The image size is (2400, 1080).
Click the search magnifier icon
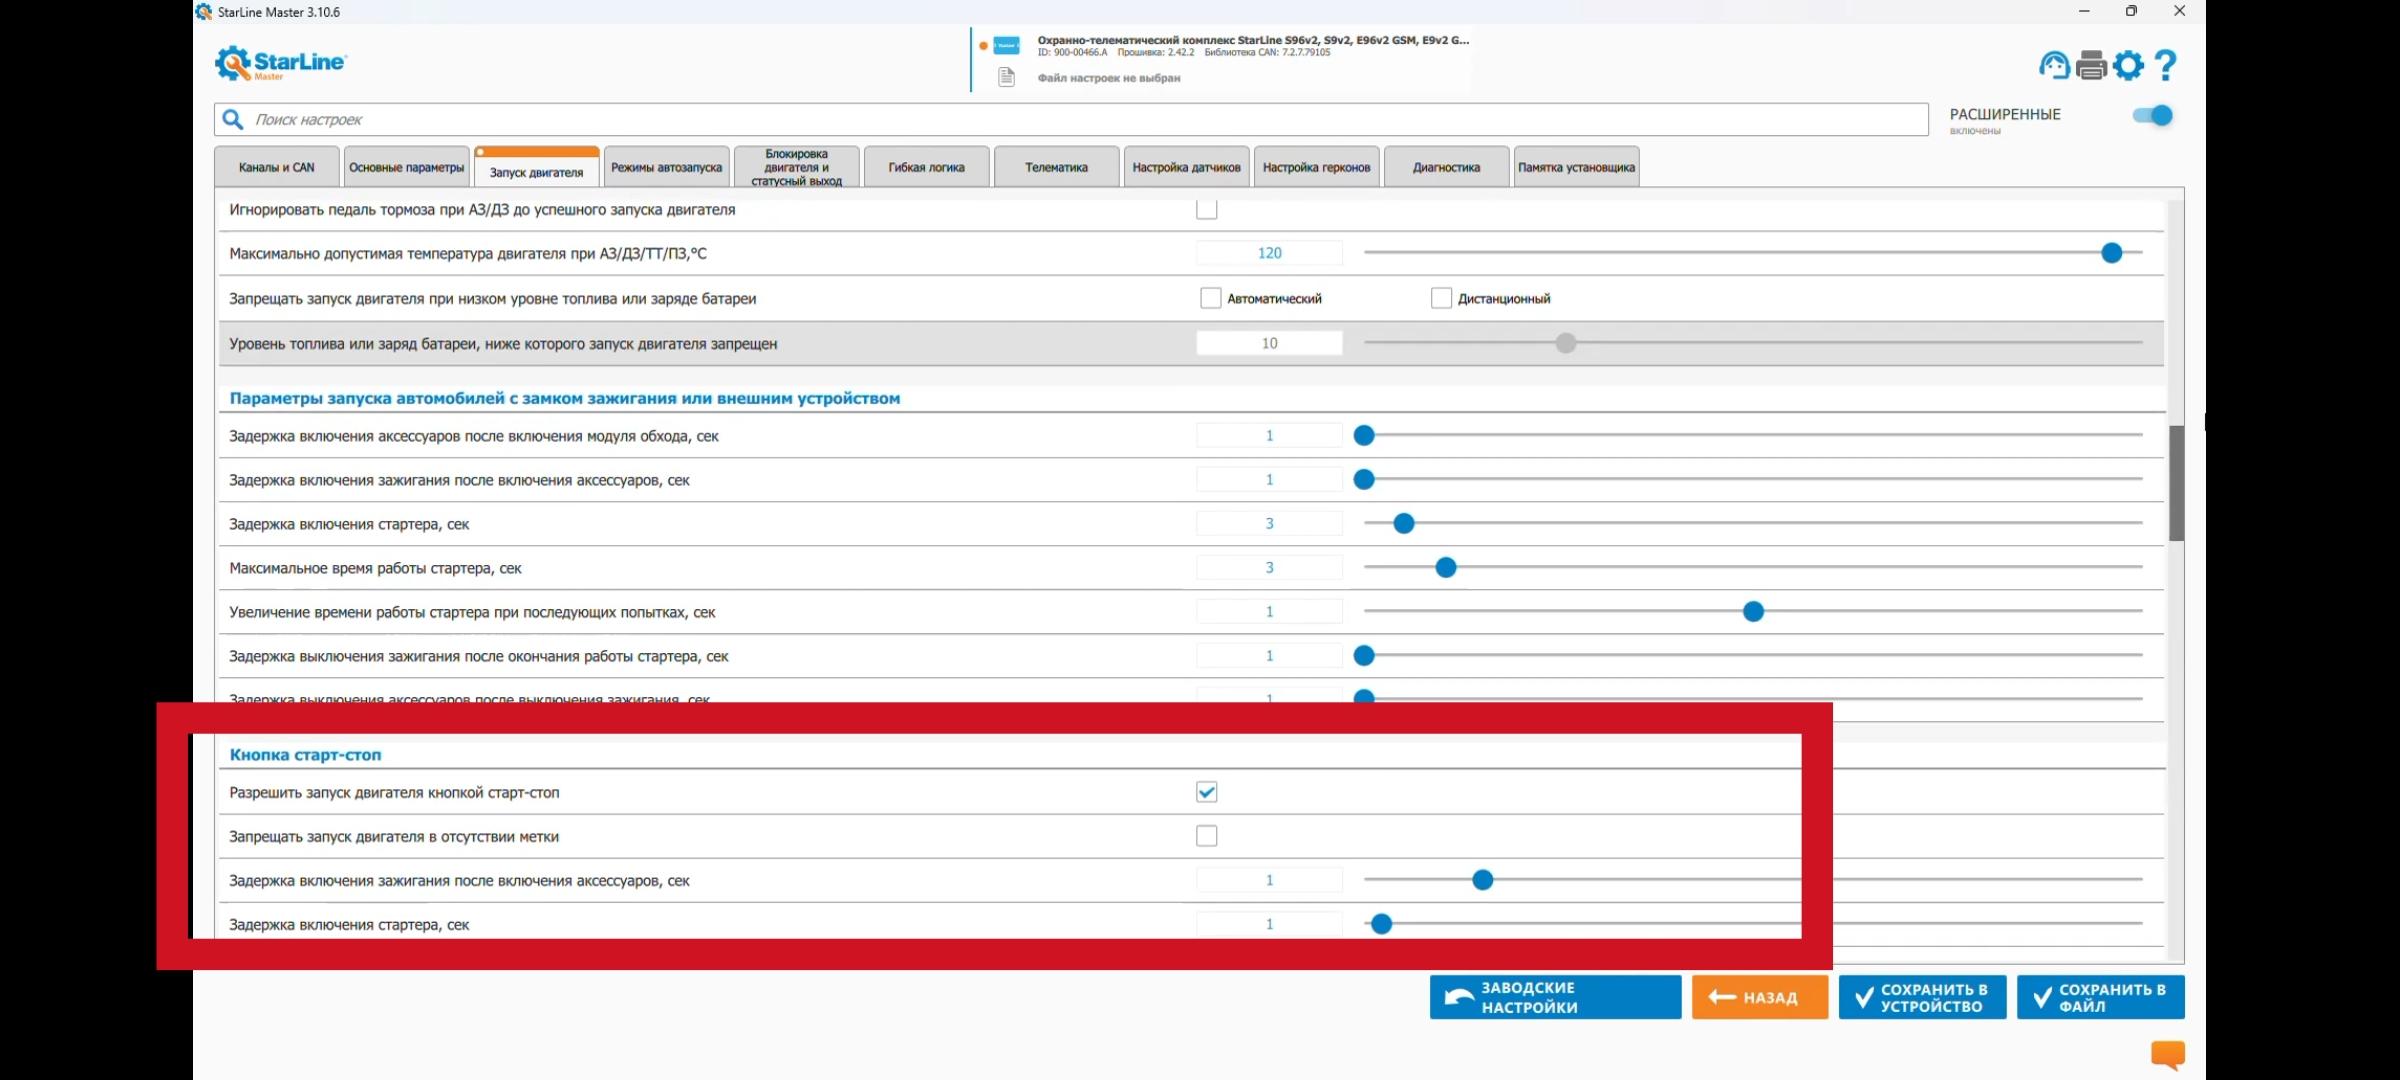233,120
